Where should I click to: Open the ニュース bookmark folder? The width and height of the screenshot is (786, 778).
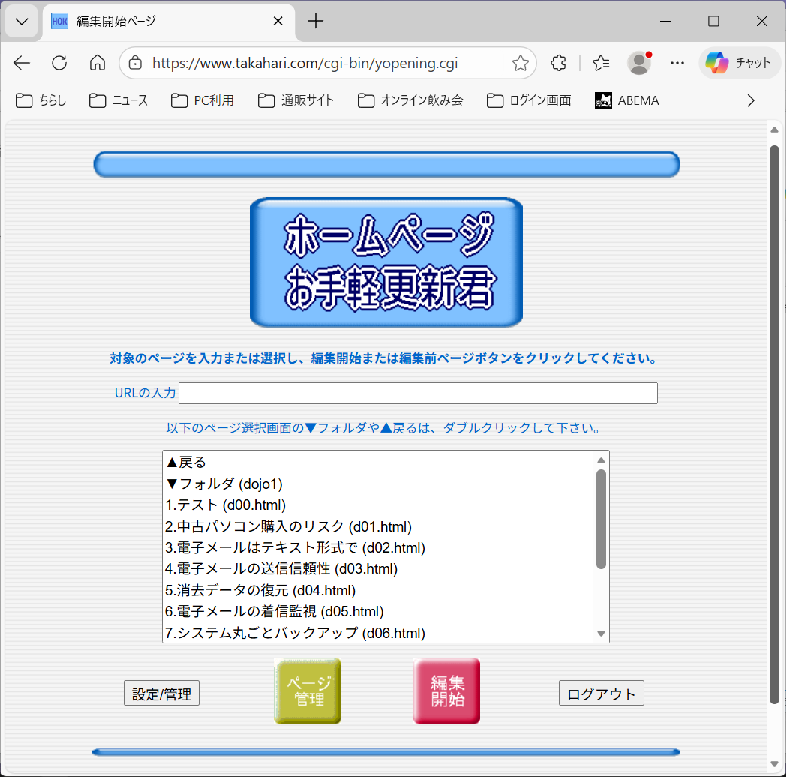(x=119, y=100)
